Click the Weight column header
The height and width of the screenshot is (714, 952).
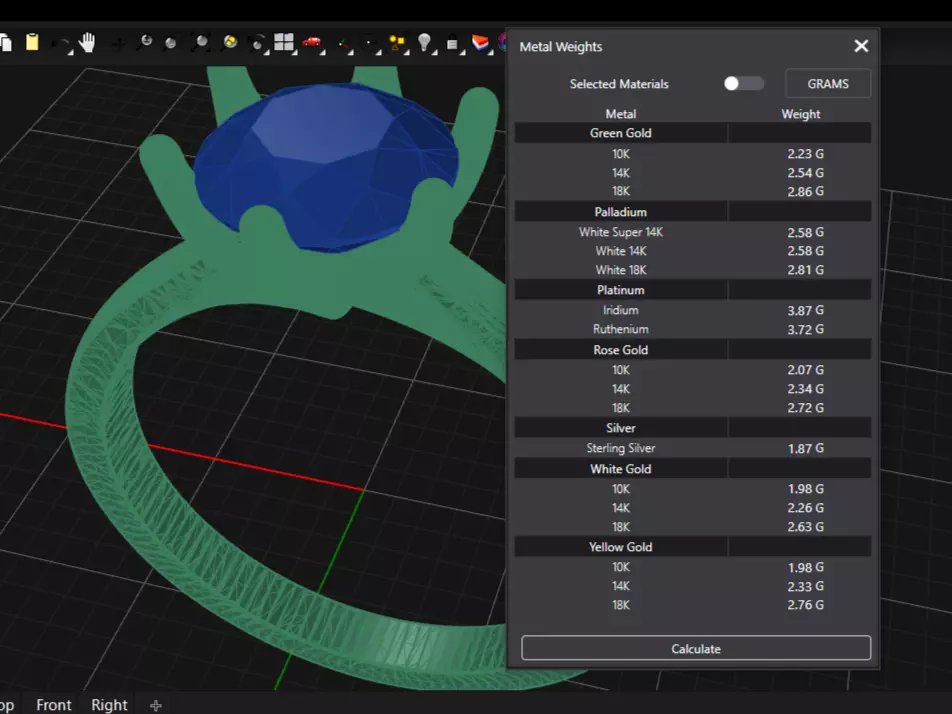click(800, 114)
